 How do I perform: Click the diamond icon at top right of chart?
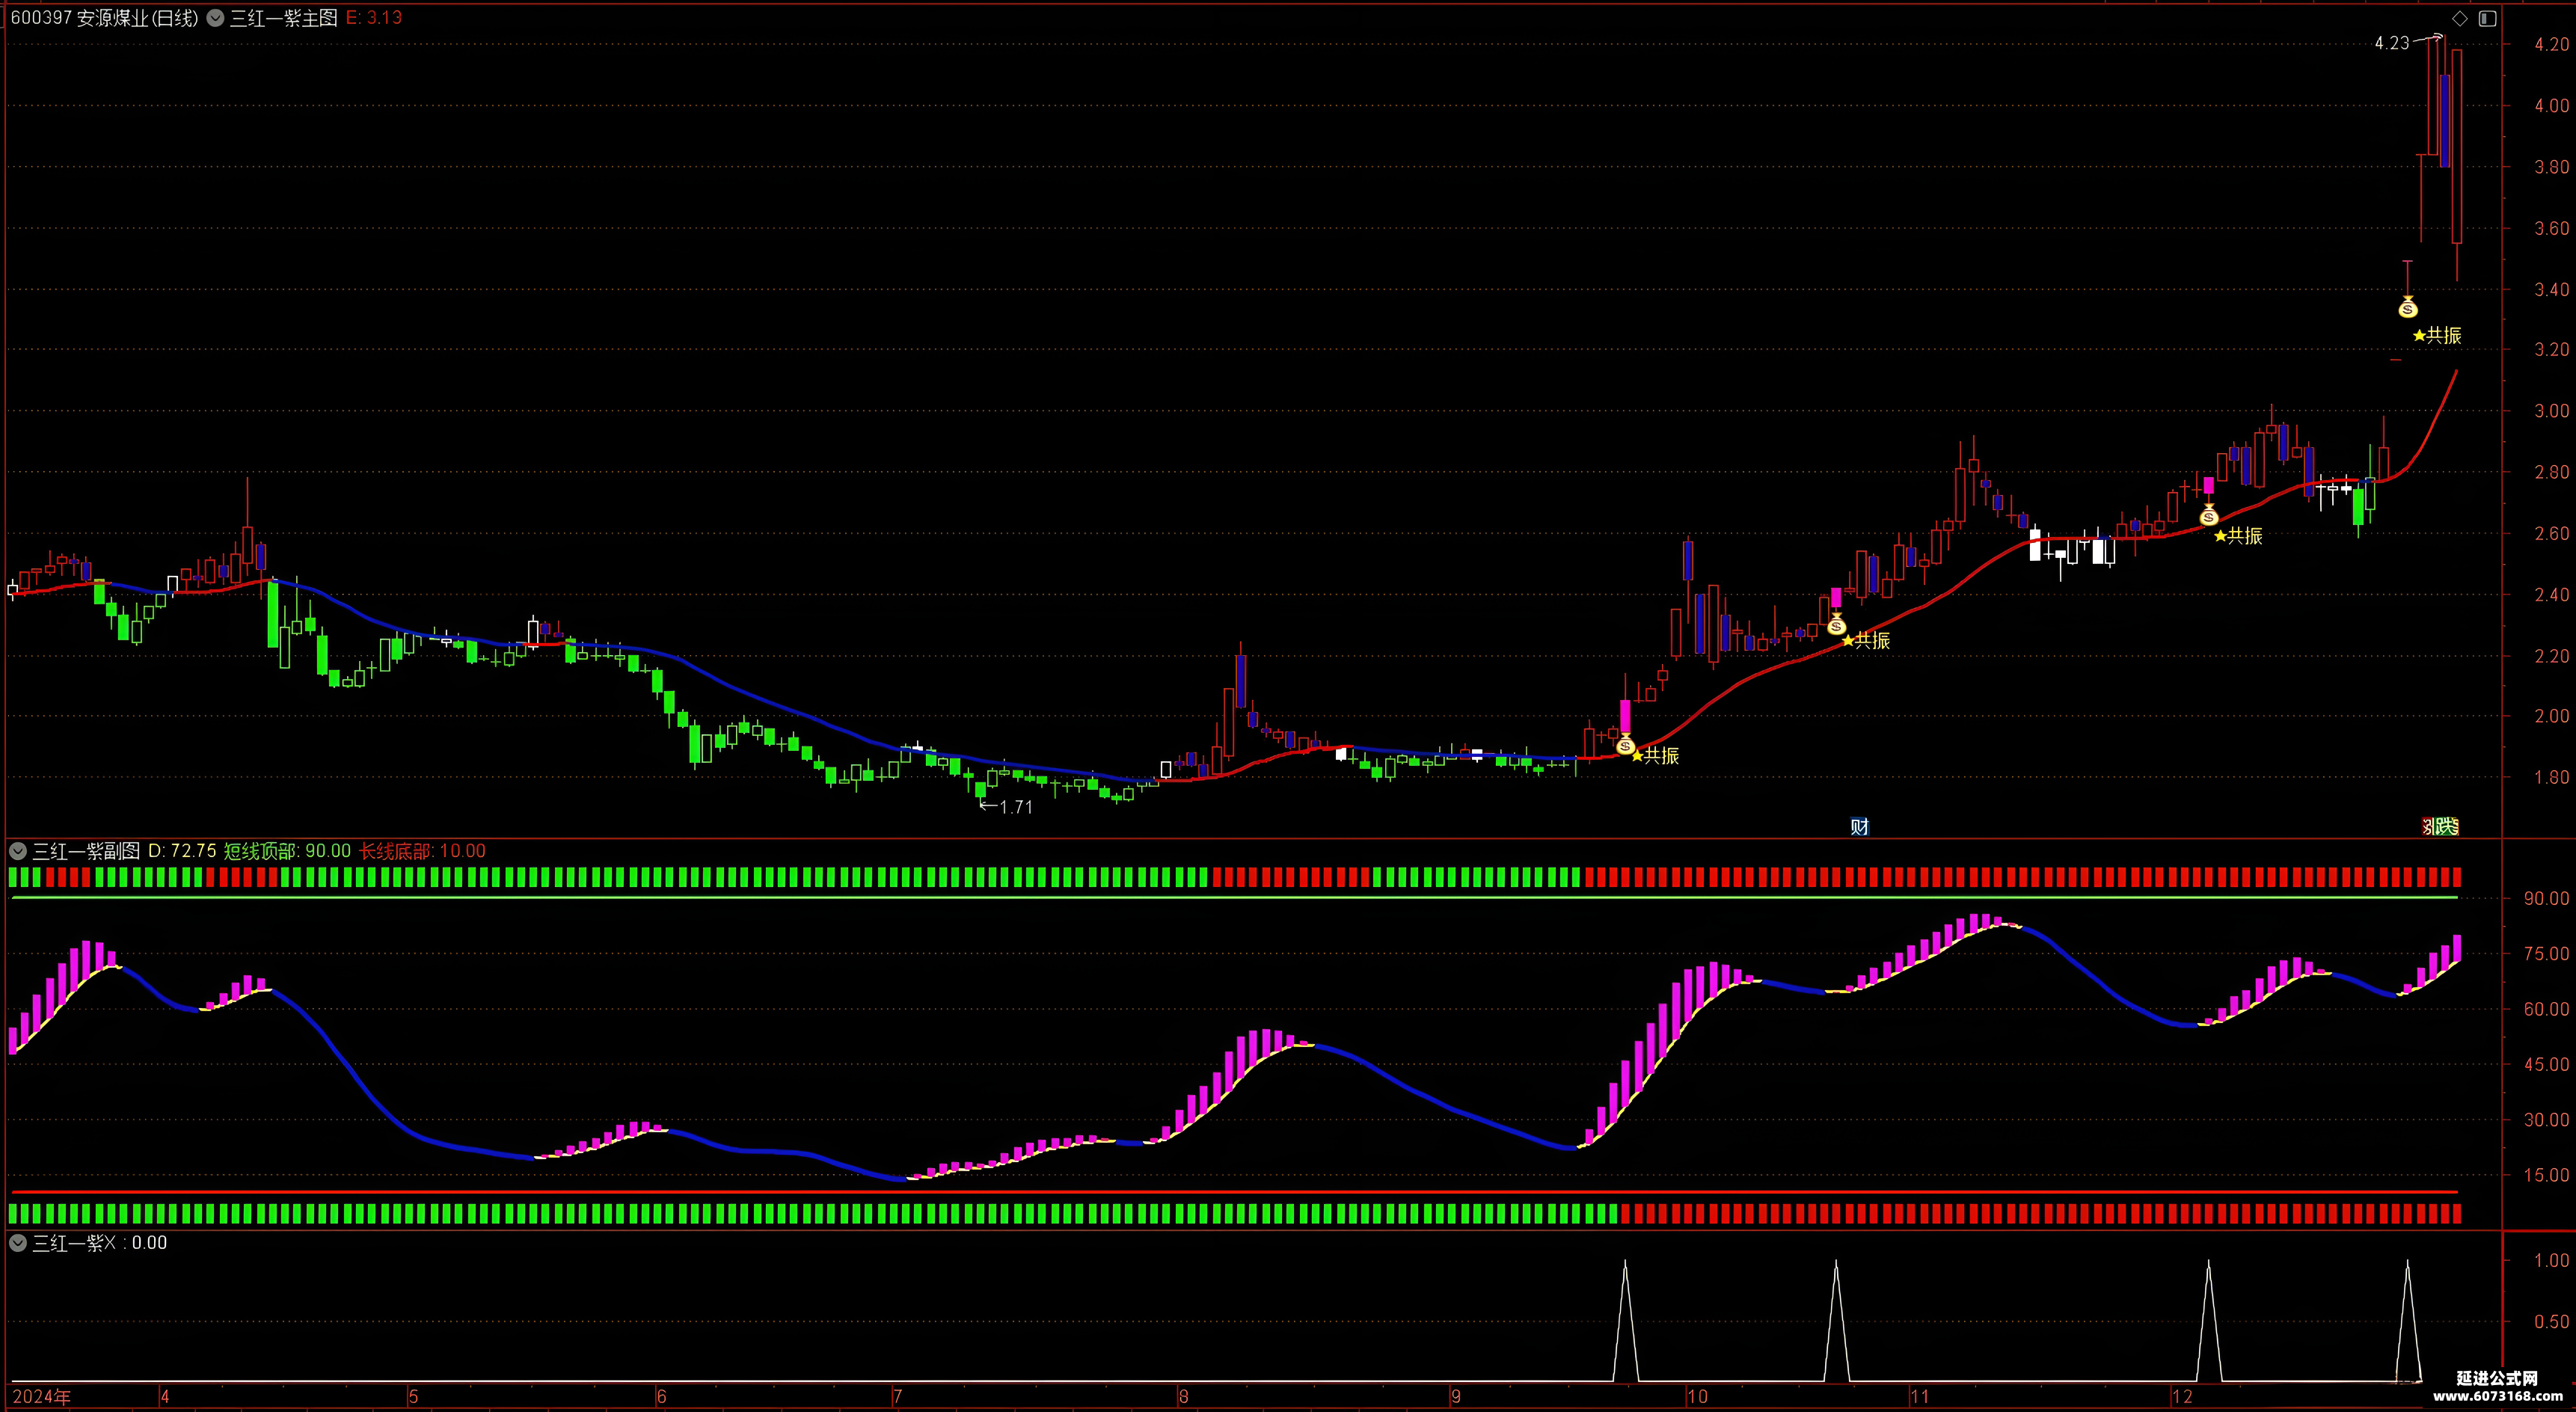[x=2460, y=18]
